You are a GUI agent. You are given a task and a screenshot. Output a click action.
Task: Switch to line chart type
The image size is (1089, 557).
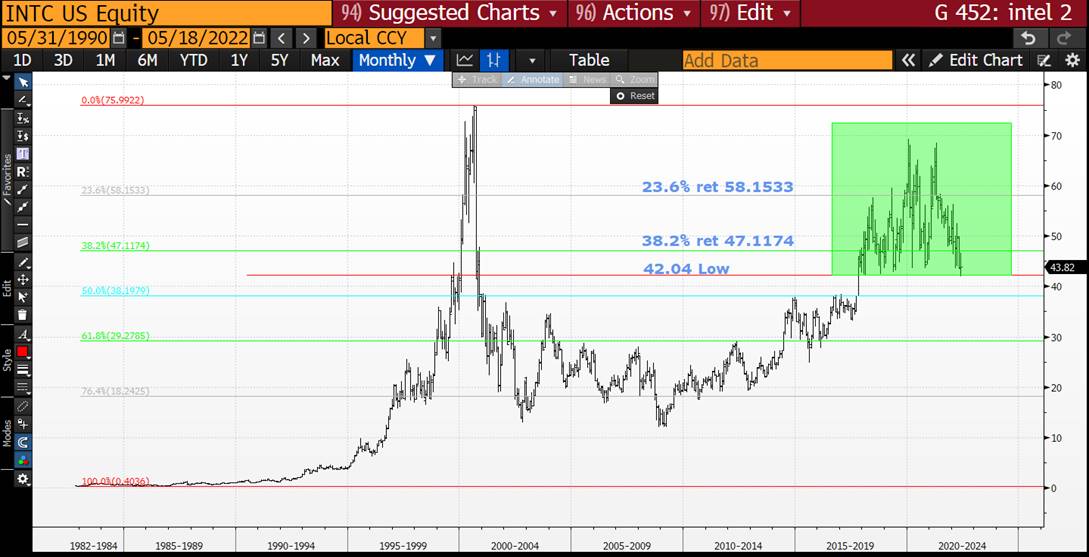[x=465, y=60]
